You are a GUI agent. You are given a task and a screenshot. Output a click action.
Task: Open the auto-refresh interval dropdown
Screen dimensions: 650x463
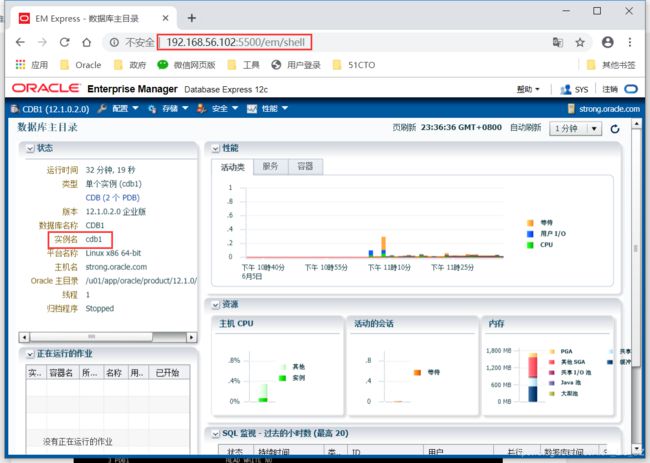tap(575, 128)
